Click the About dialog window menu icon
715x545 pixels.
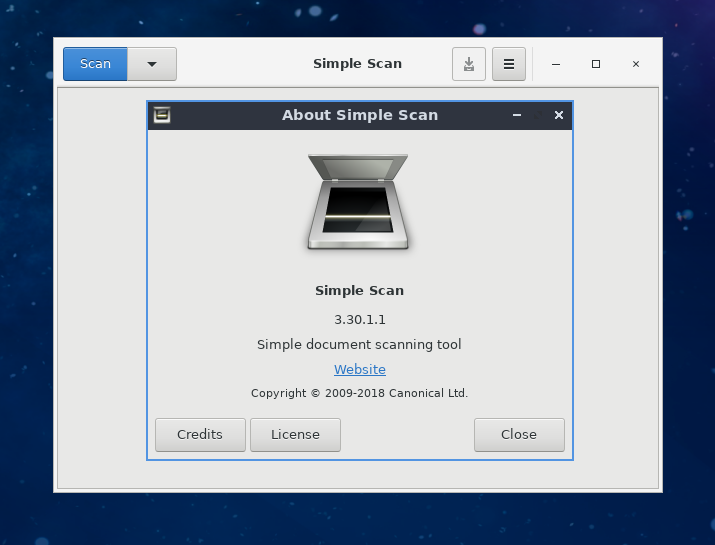162,115
